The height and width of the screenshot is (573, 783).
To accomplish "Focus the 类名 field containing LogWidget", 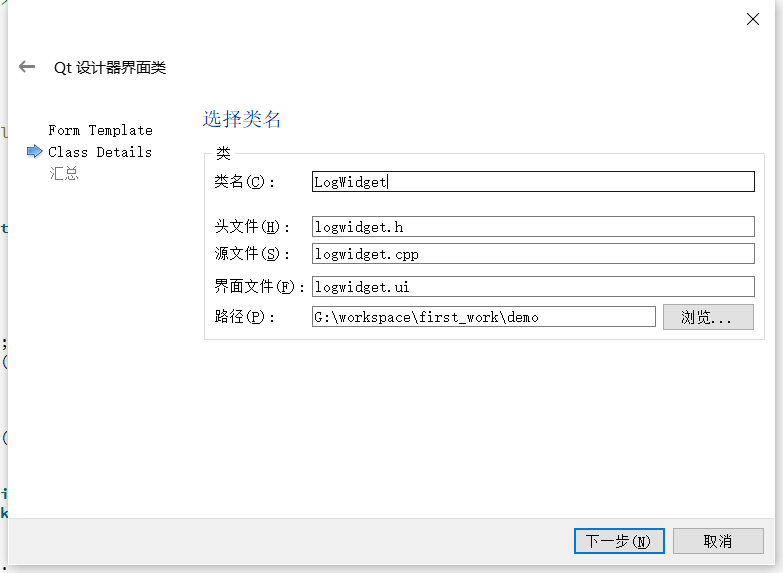I will pos(533,182).
